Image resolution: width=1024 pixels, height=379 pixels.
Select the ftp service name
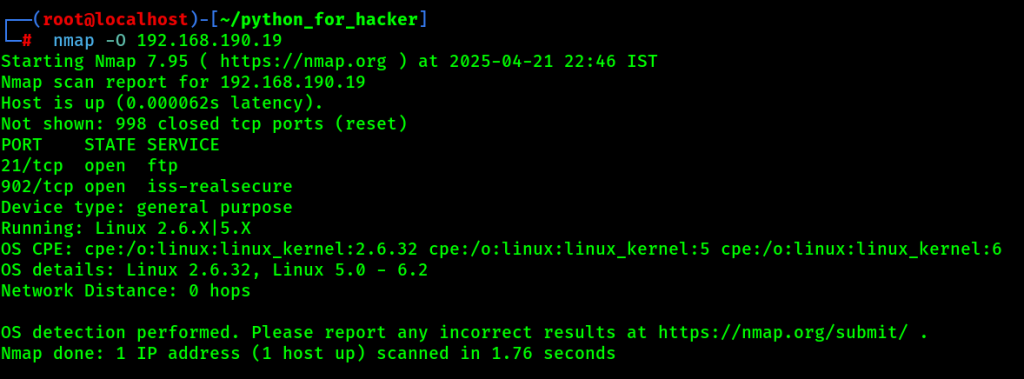(x=163, y=165)
